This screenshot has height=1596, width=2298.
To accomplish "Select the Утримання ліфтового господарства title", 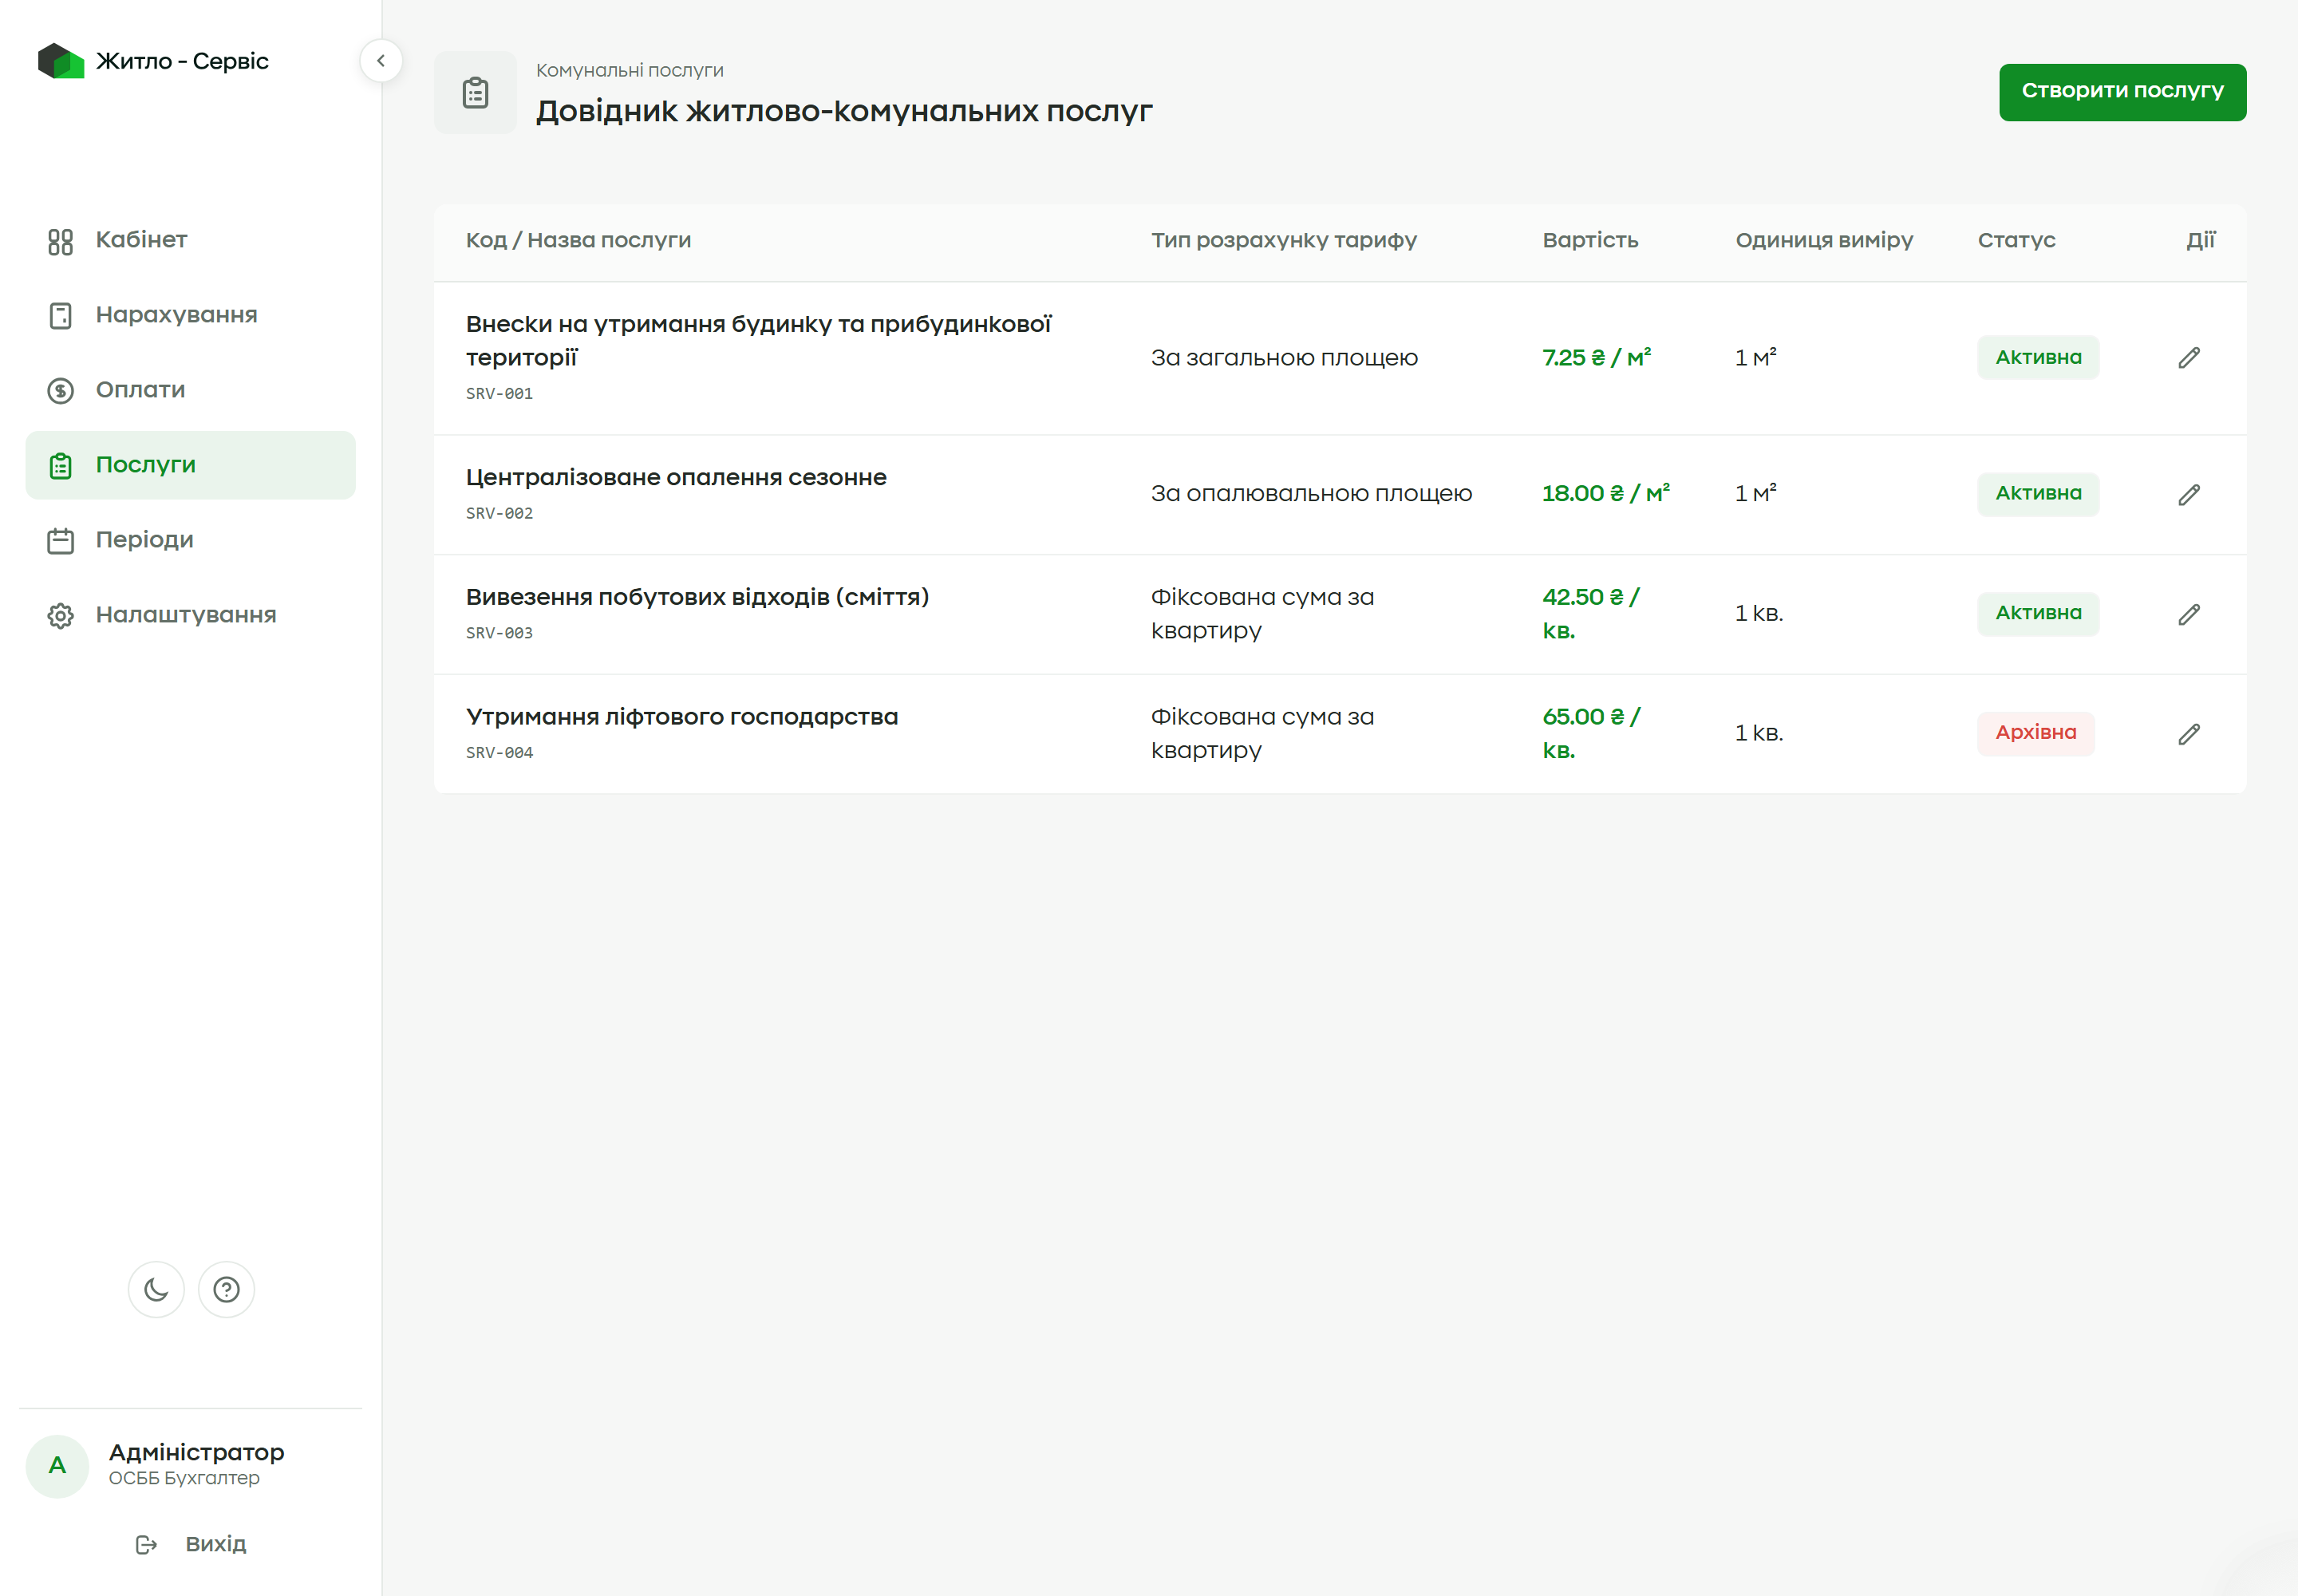I will tap(682, 717).
